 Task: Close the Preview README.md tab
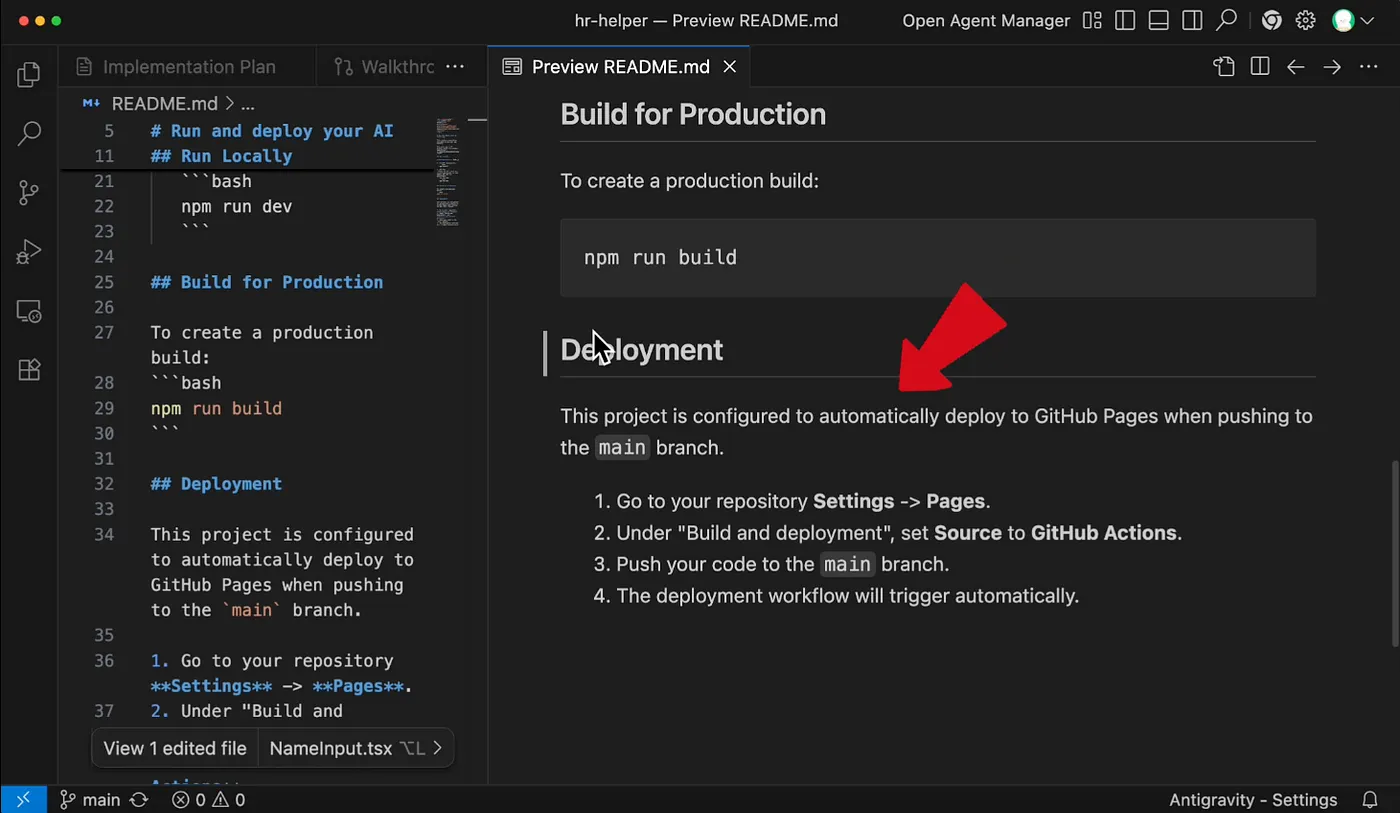[730, 67]
